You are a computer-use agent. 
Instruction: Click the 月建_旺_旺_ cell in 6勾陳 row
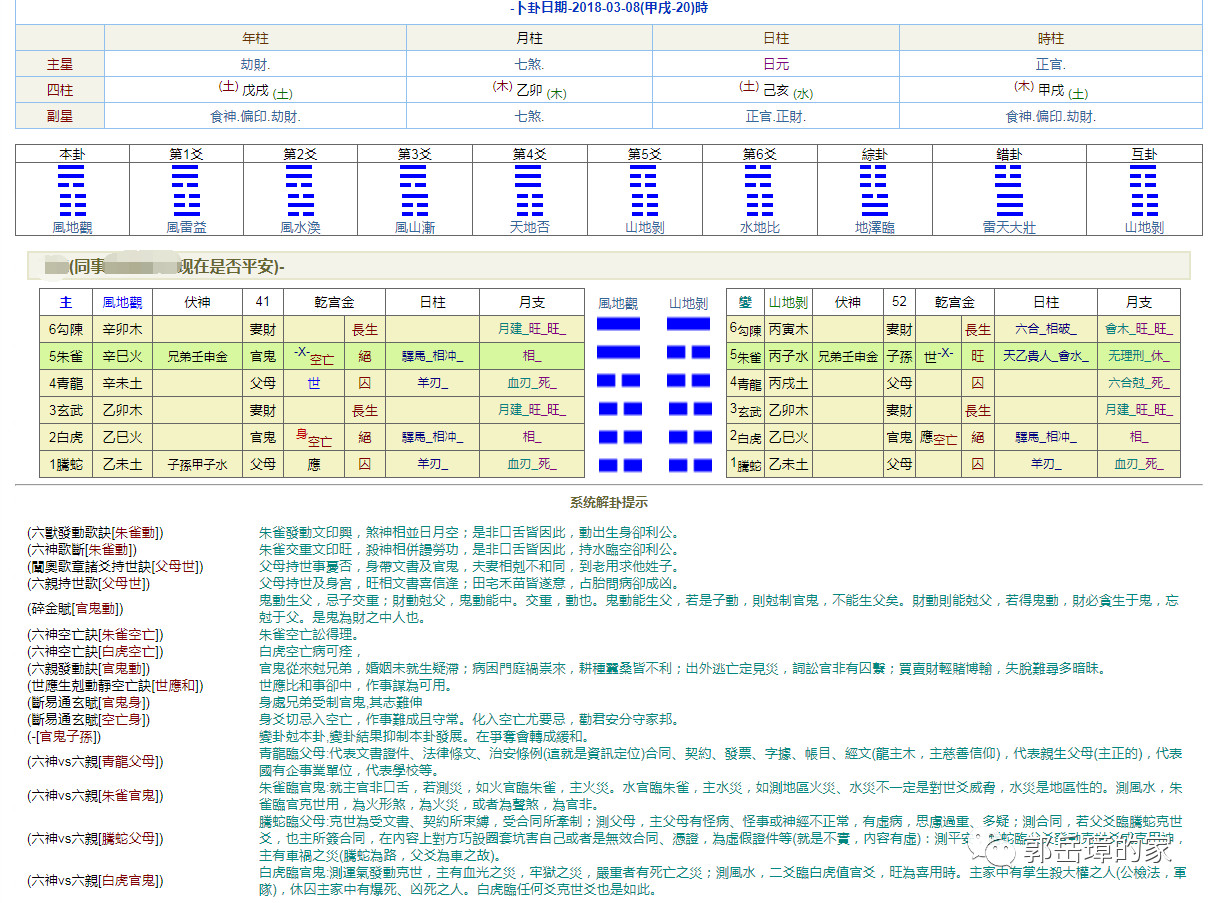[532, 329]
